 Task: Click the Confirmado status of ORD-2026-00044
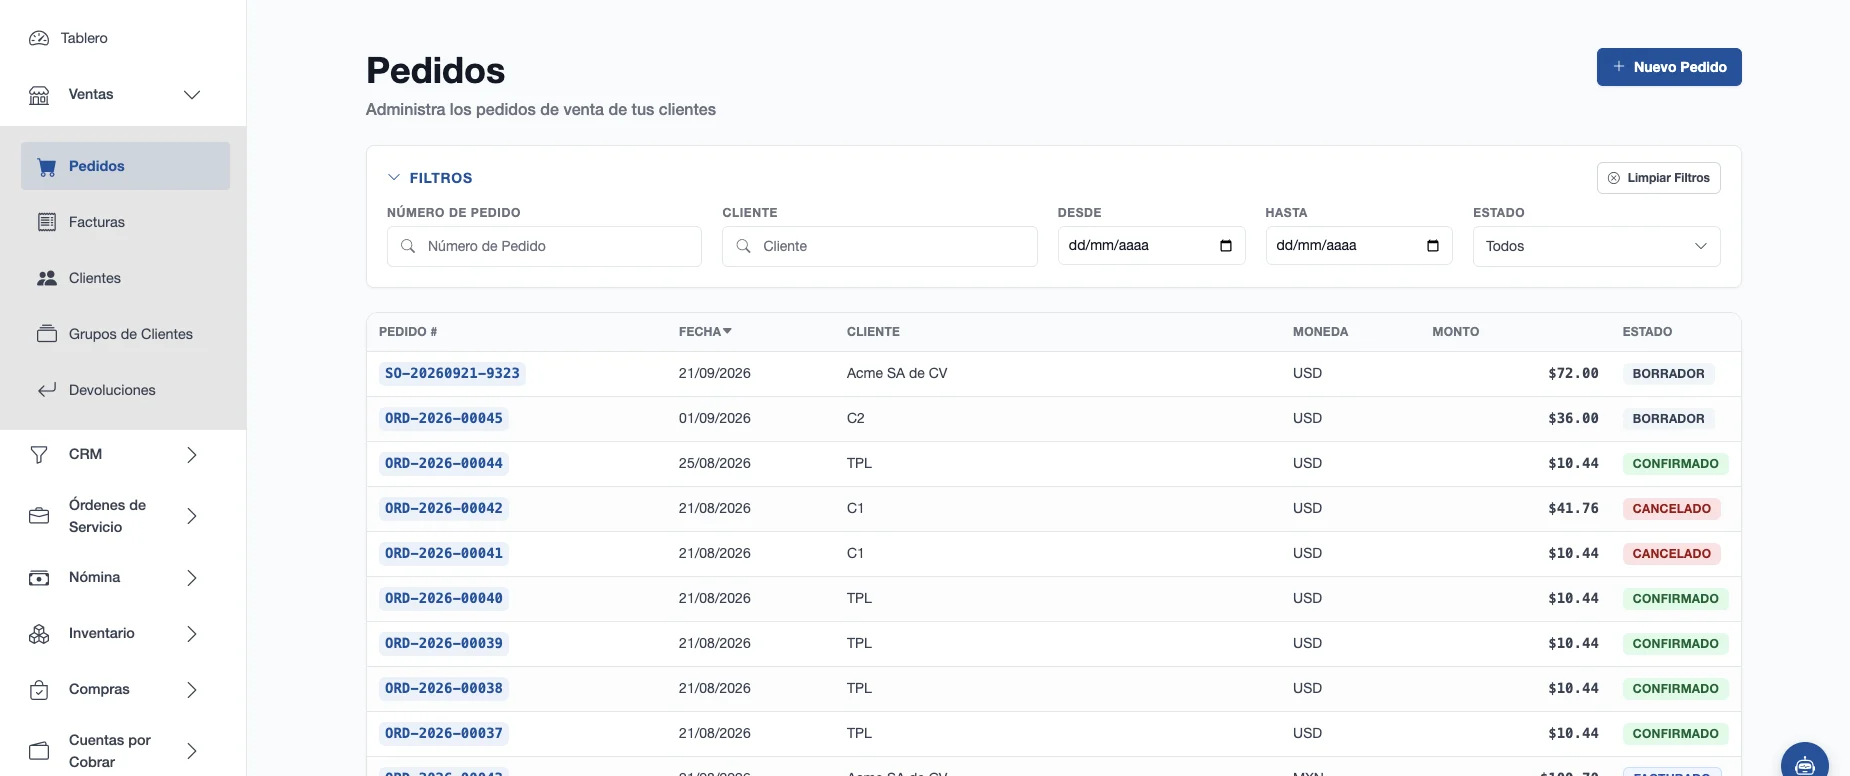coord(1675,463)
